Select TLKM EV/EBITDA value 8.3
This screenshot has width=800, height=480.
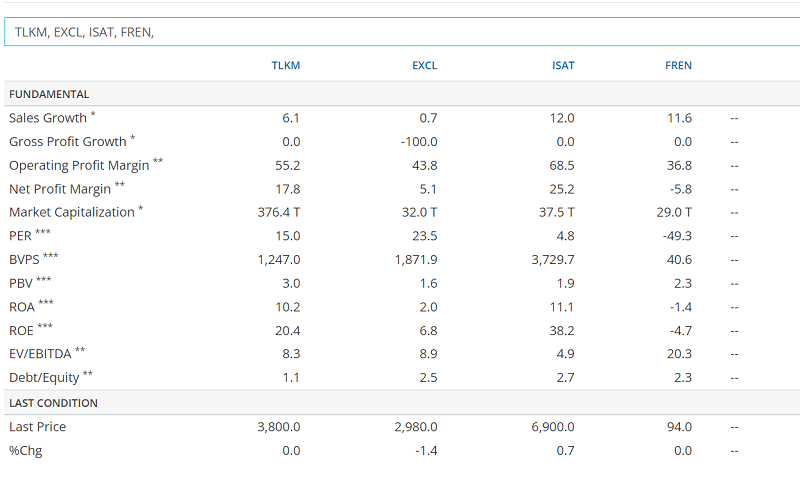pyautogui.click(x=291, y=354)
